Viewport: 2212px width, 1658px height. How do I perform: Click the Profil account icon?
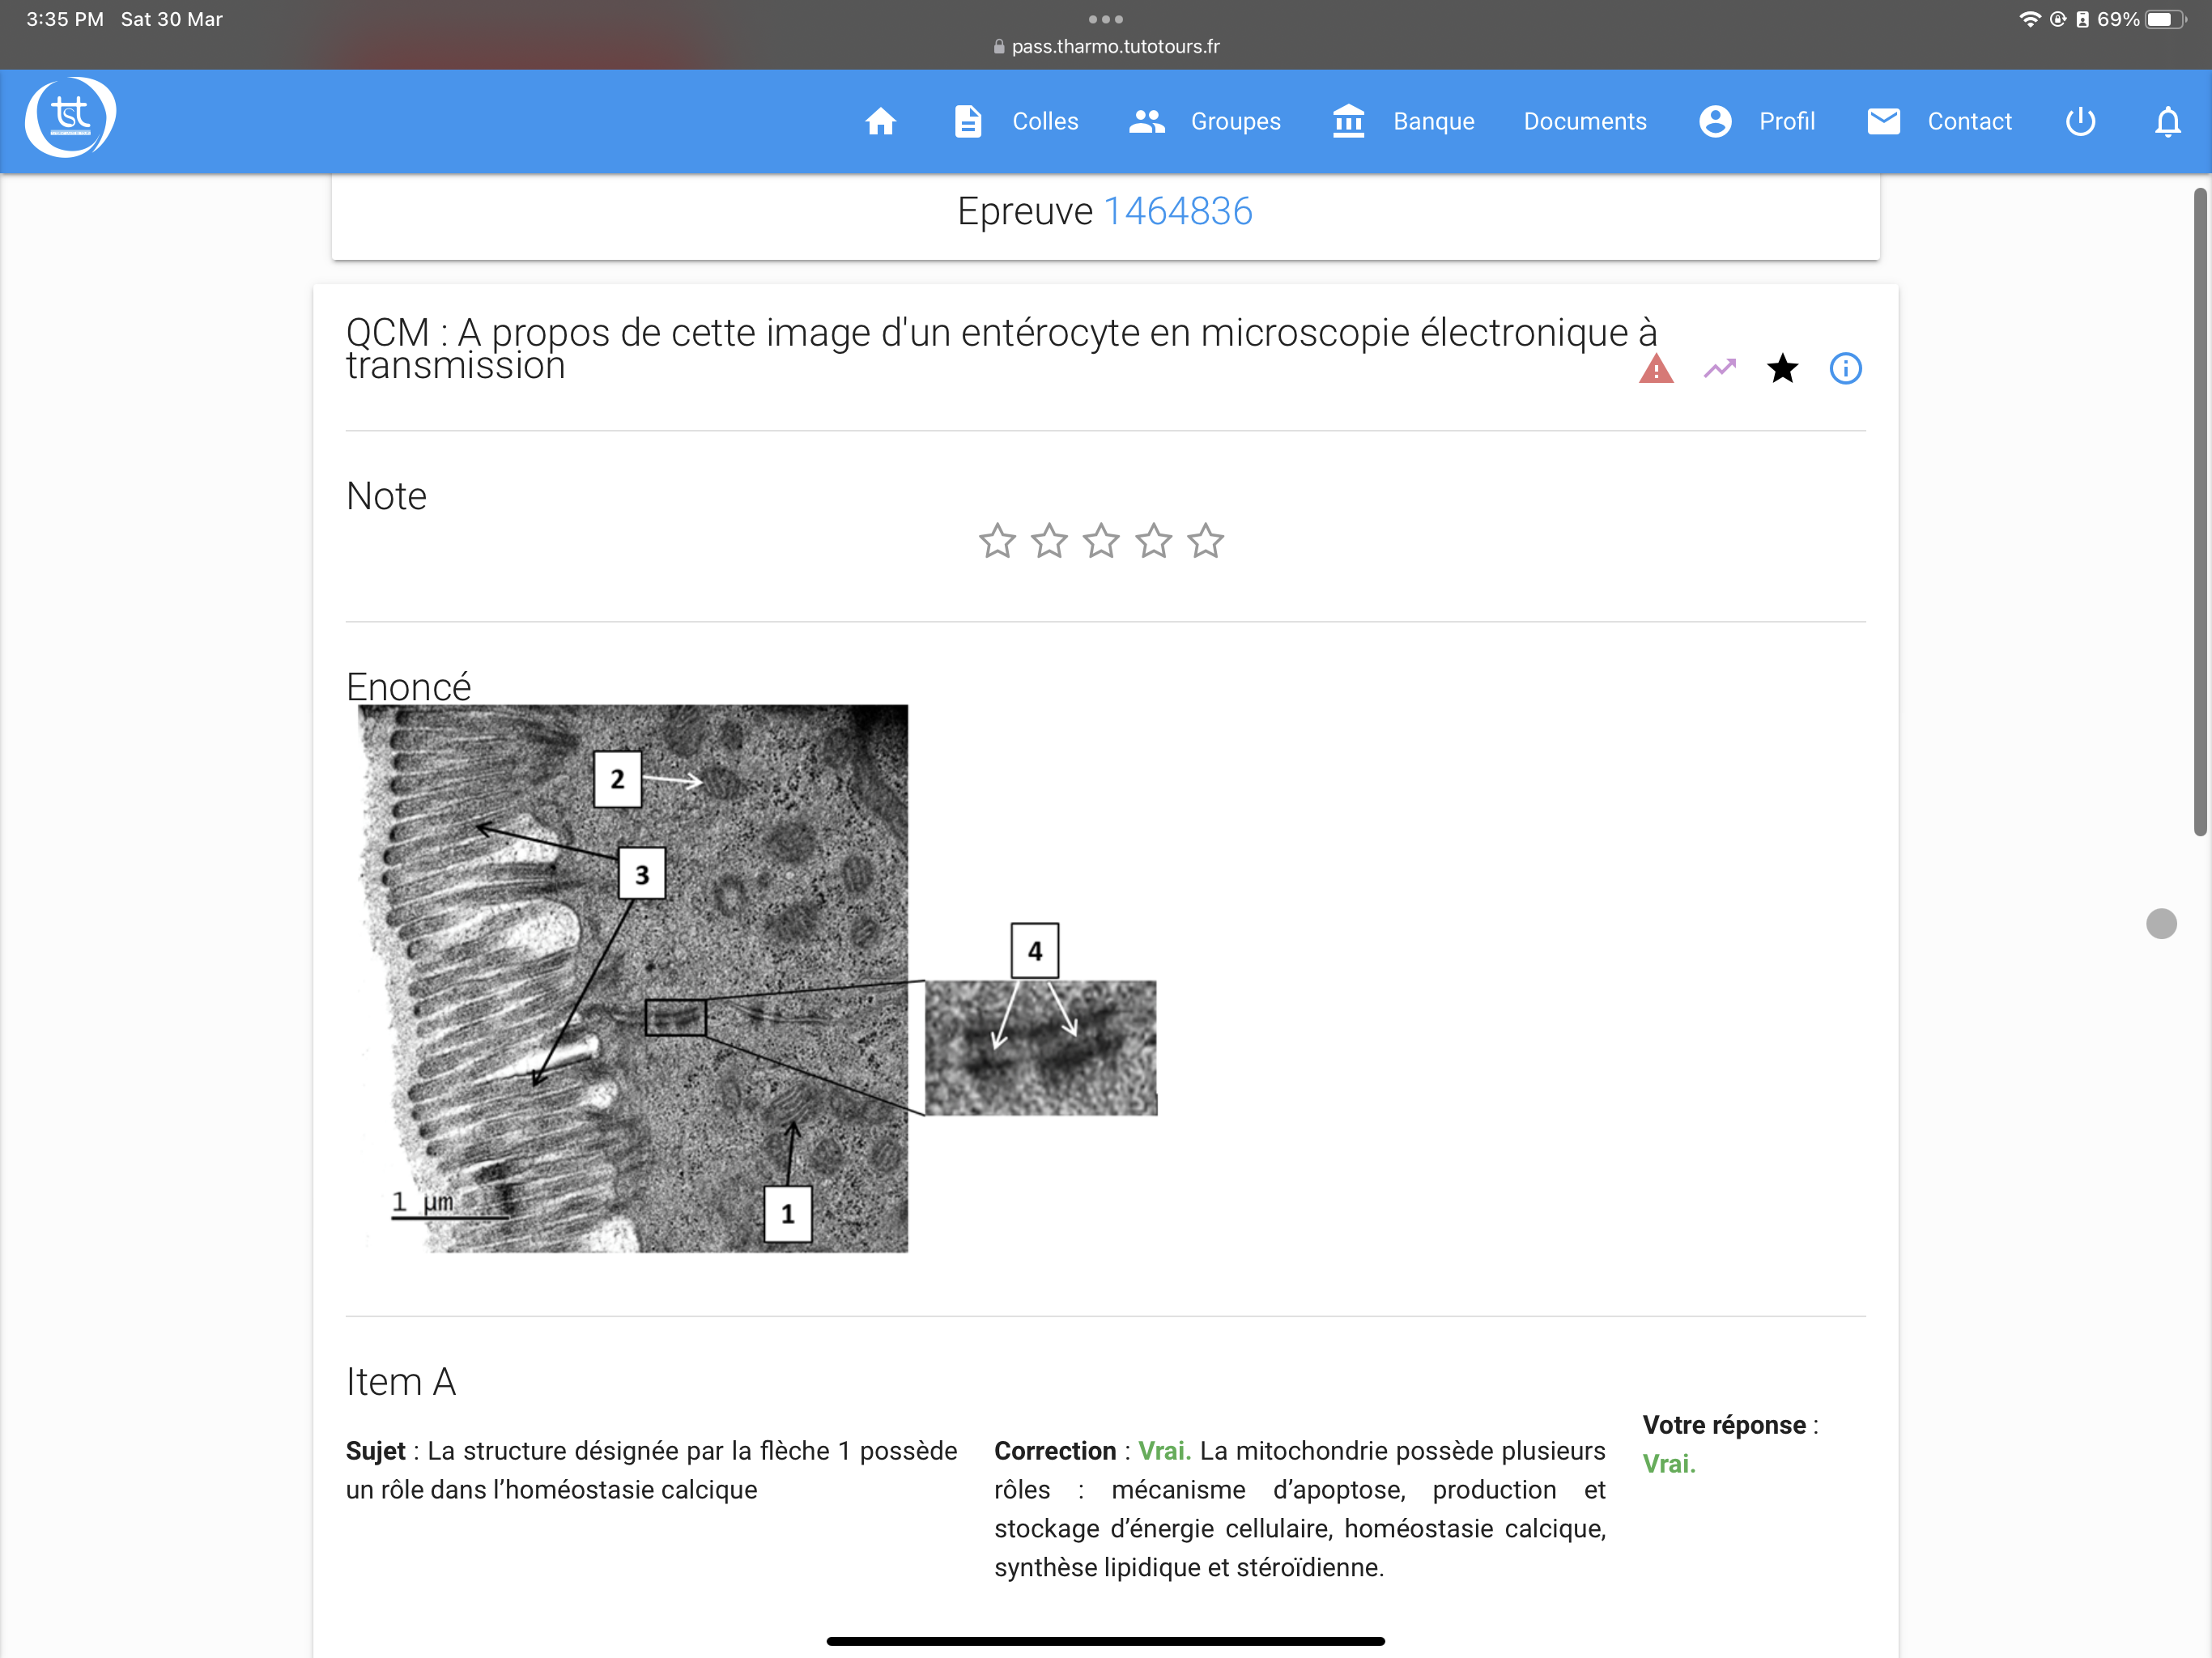pos(1715,121)
